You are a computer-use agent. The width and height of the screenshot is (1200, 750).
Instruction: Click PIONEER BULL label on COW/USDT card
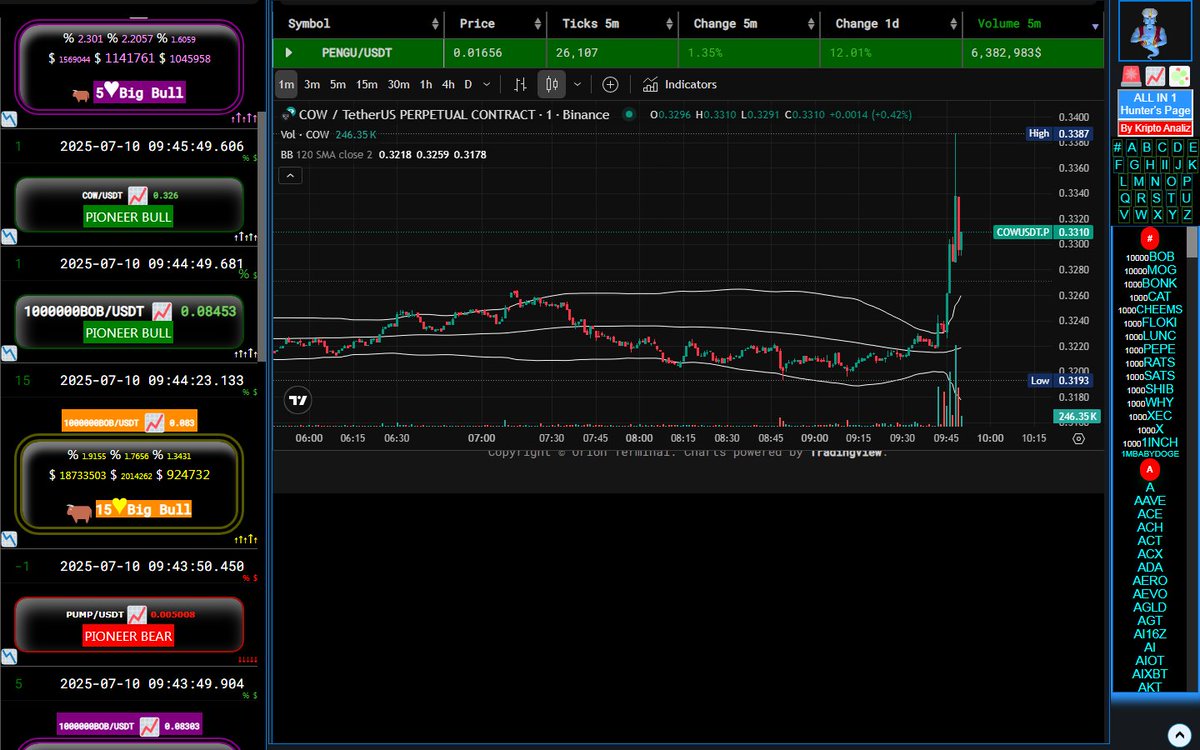point(128,216)
